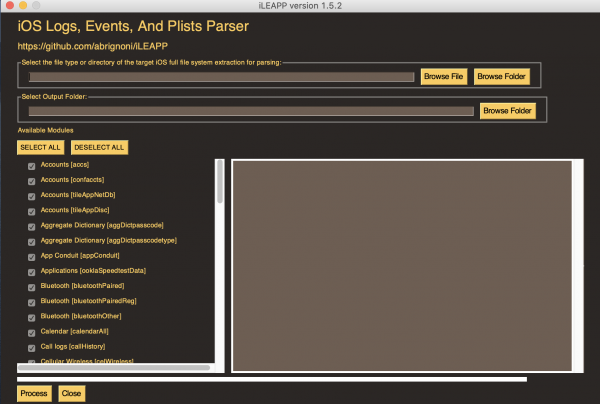Click Browse Folder for the output folder
Screen dimensions: 600x404
click(x=507, y=111)
